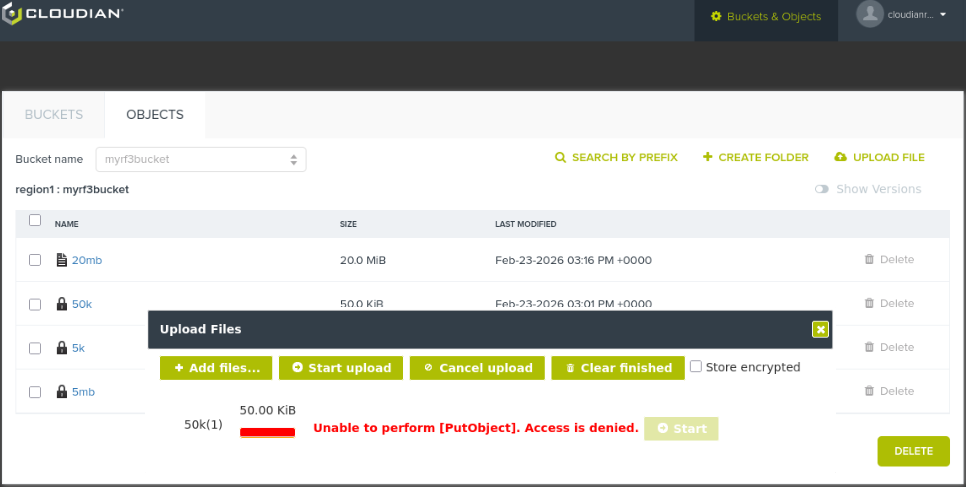
Task: Click the magnifier icon for Search by Prefix
Action: (561, 158)
